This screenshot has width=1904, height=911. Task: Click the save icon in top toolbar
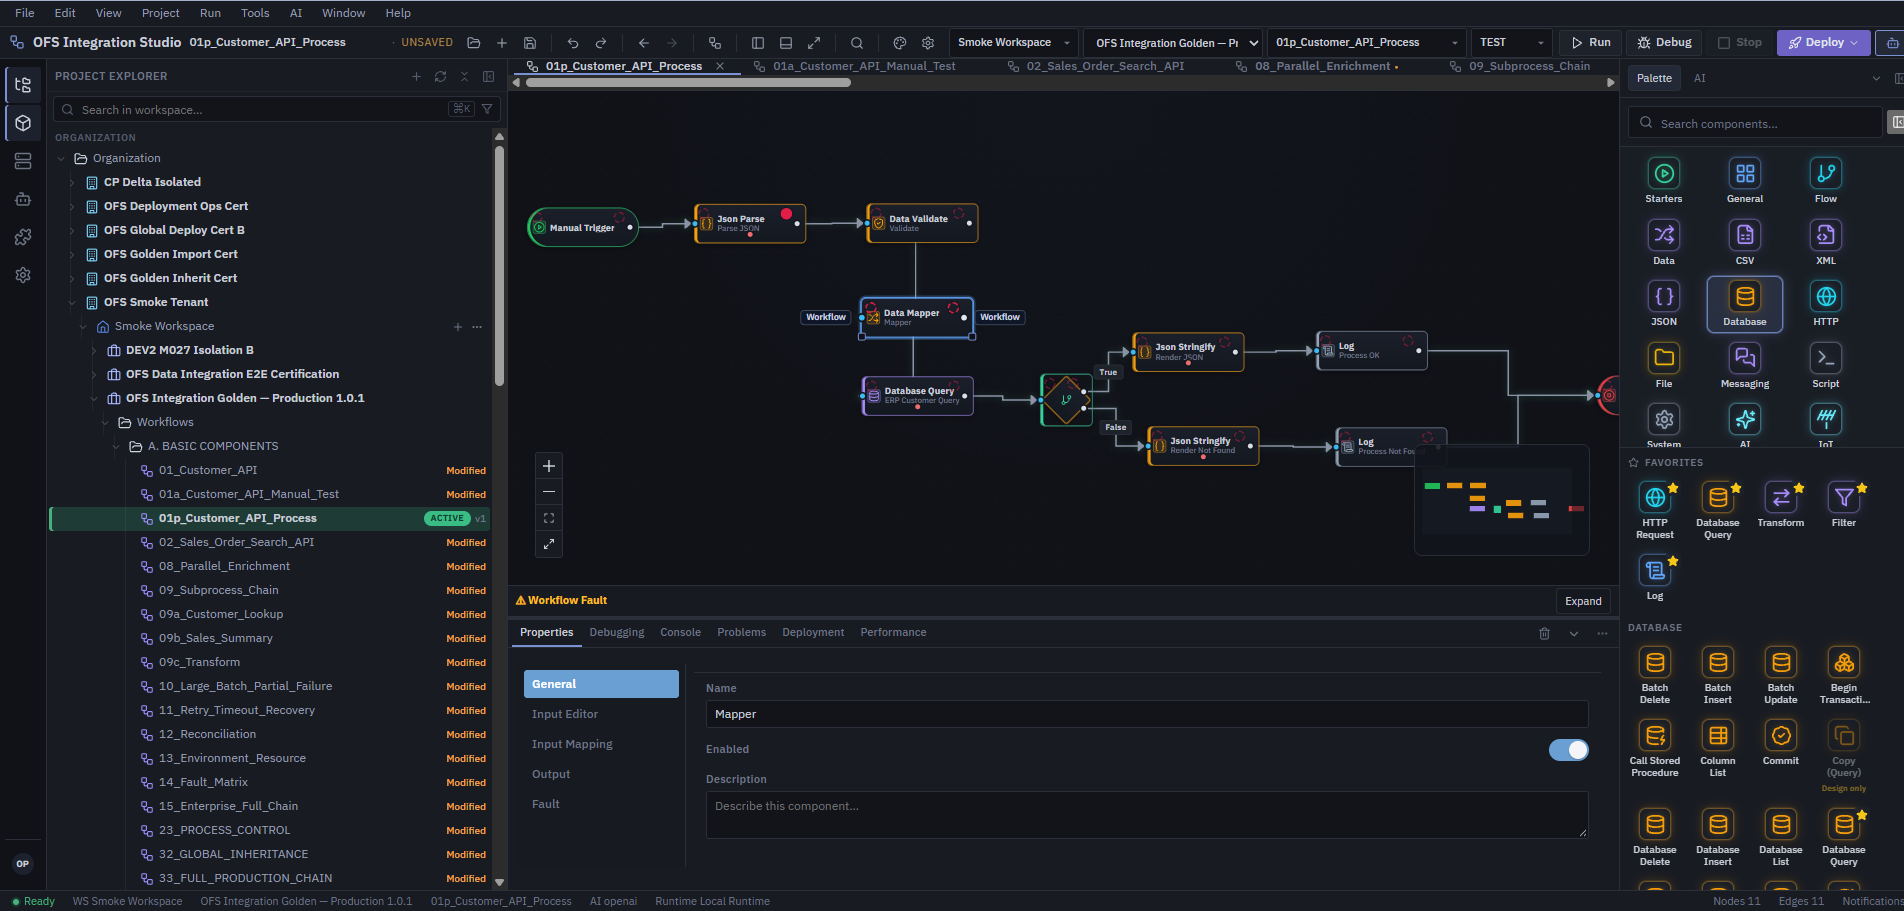click(530, 43)
